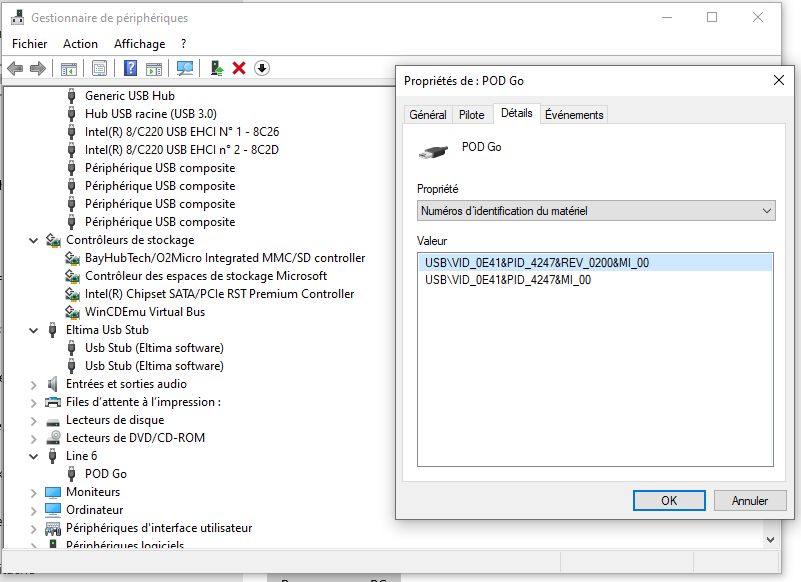Select the WinCDEmu Virtual Bus device

144,312
